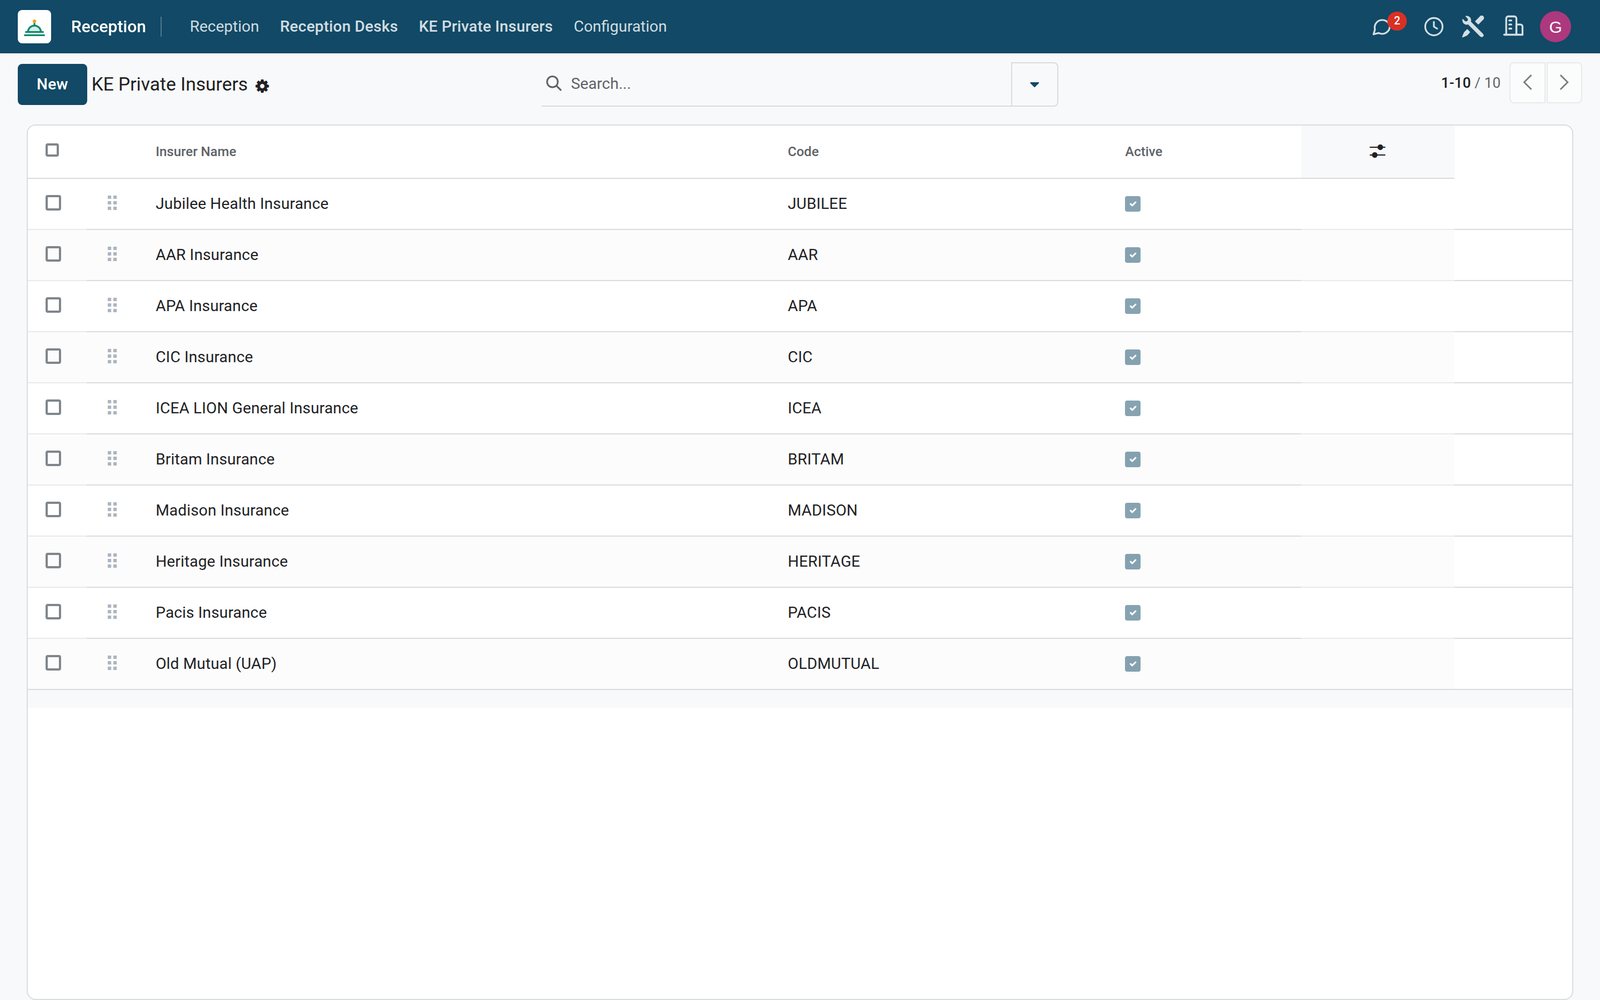The width and height of the screenshot is (1600, 1000).
Task: Open the Reception app home logo
Action: [x=34, y=26]
